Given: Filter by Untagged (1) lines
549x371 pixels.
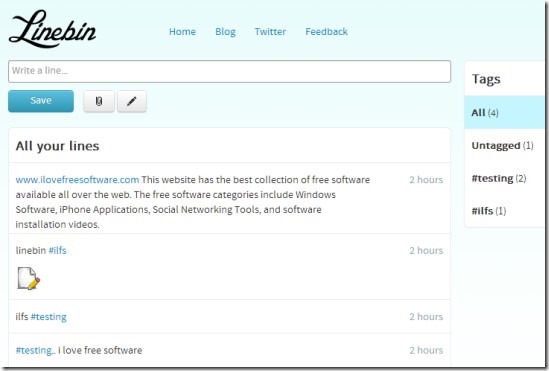Looking at the screenshot, I should point(504,145).
